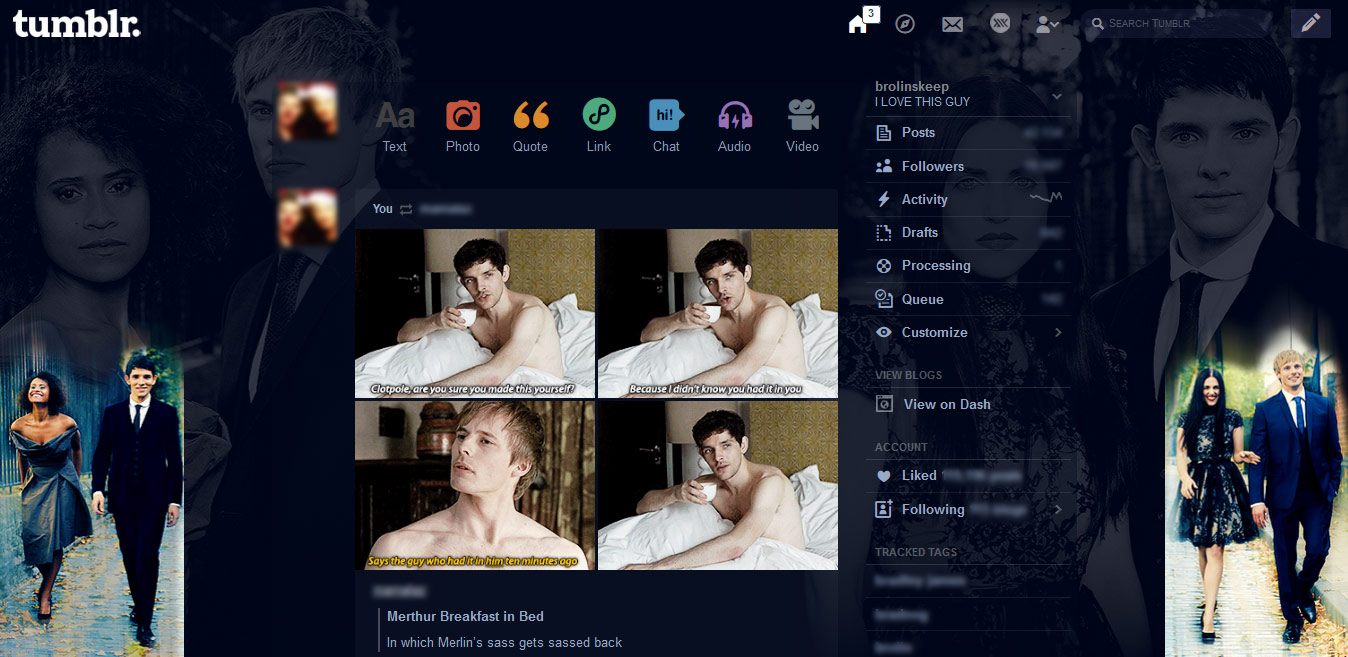Create a new Video post
The image size is (1348, 657).
coord(802,126)
